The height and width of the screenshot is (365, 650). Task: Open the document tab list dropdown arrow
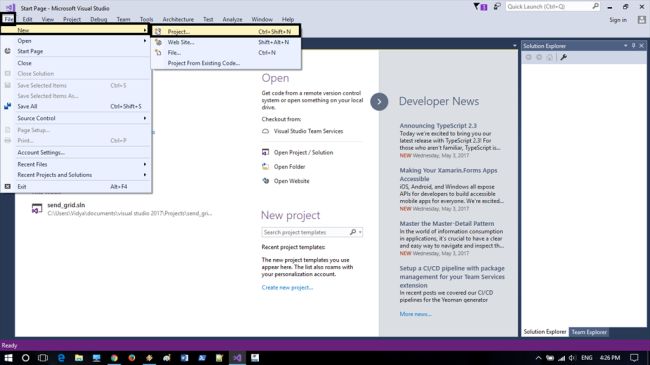point(515,46)
